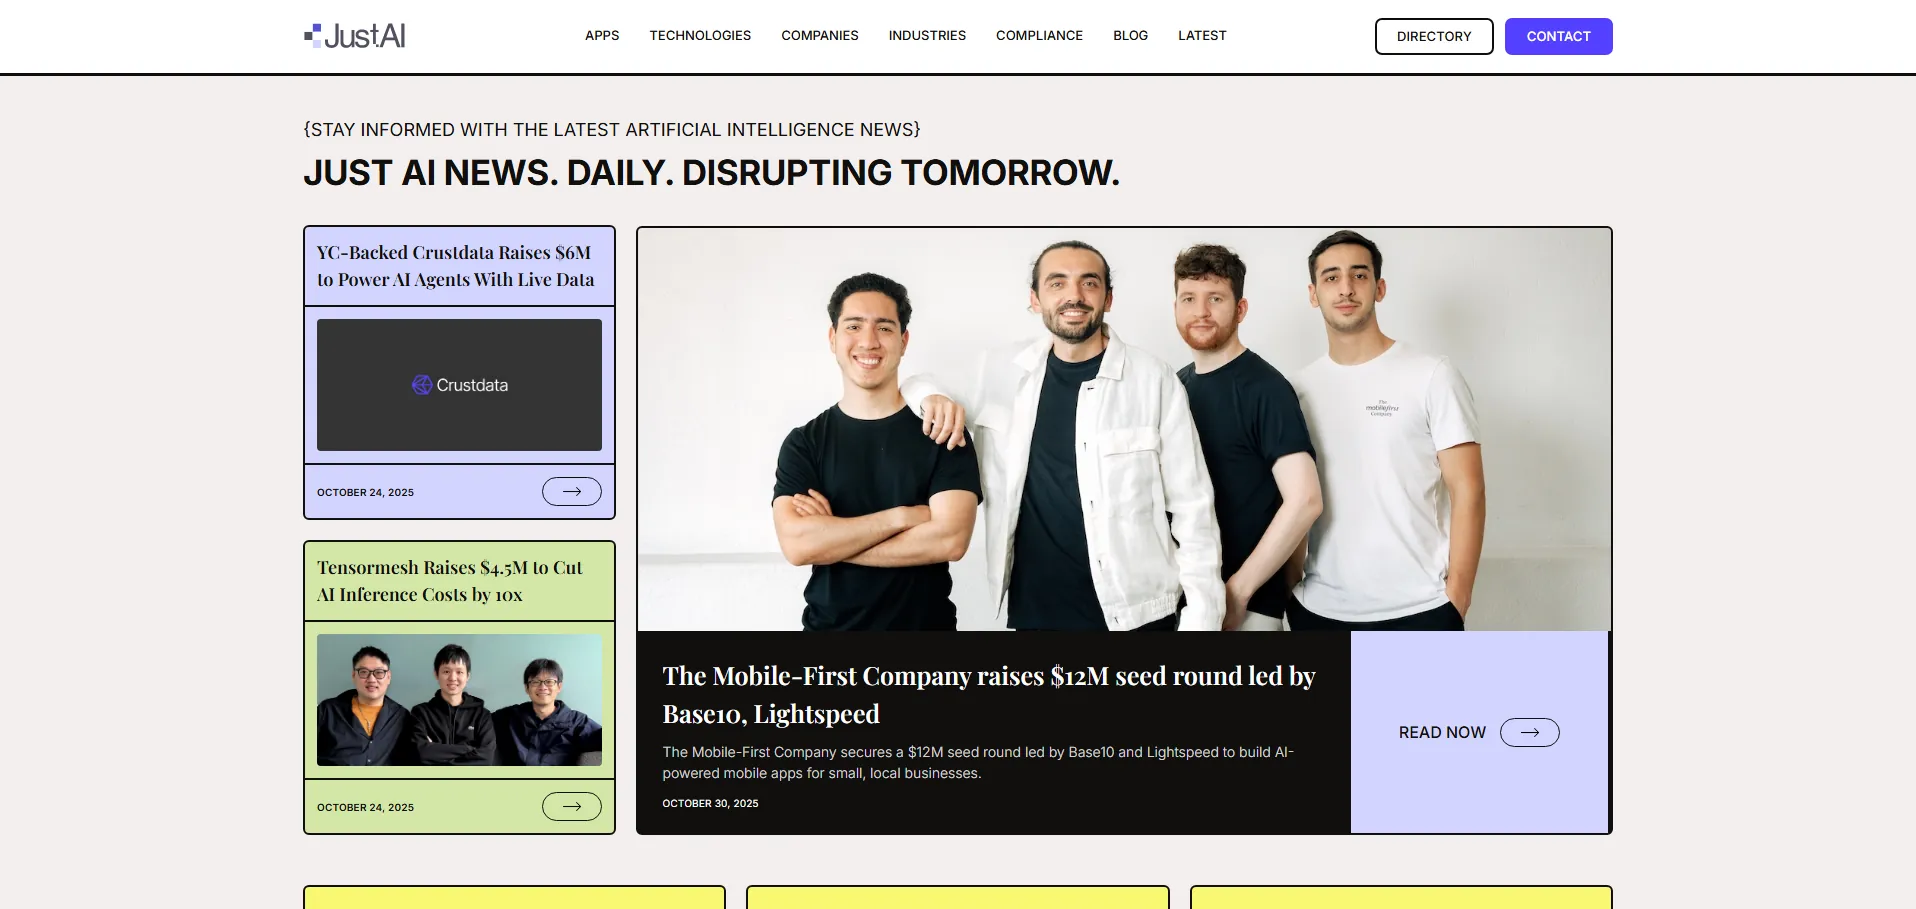
Task: Click arrow button on Crustdata card
Action: [572, 492]
